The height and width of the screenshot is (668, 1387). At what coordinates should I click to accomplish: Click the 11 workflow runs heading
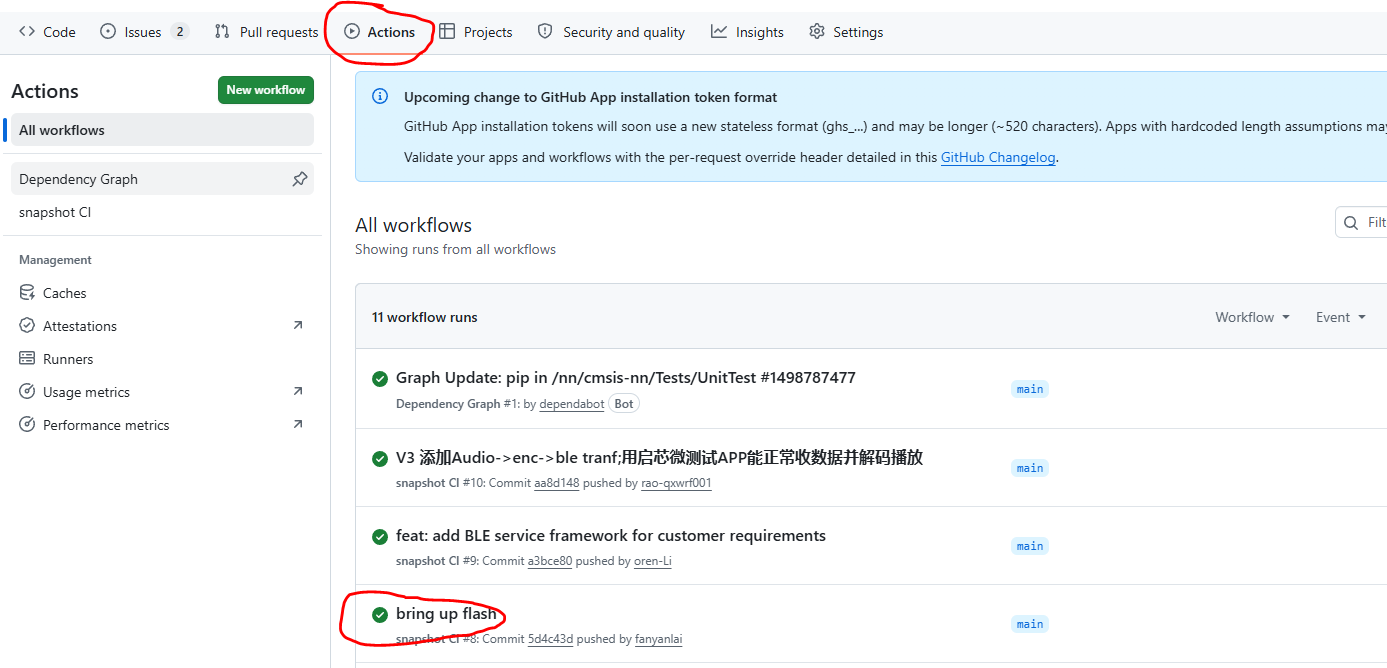click(425, 317)
